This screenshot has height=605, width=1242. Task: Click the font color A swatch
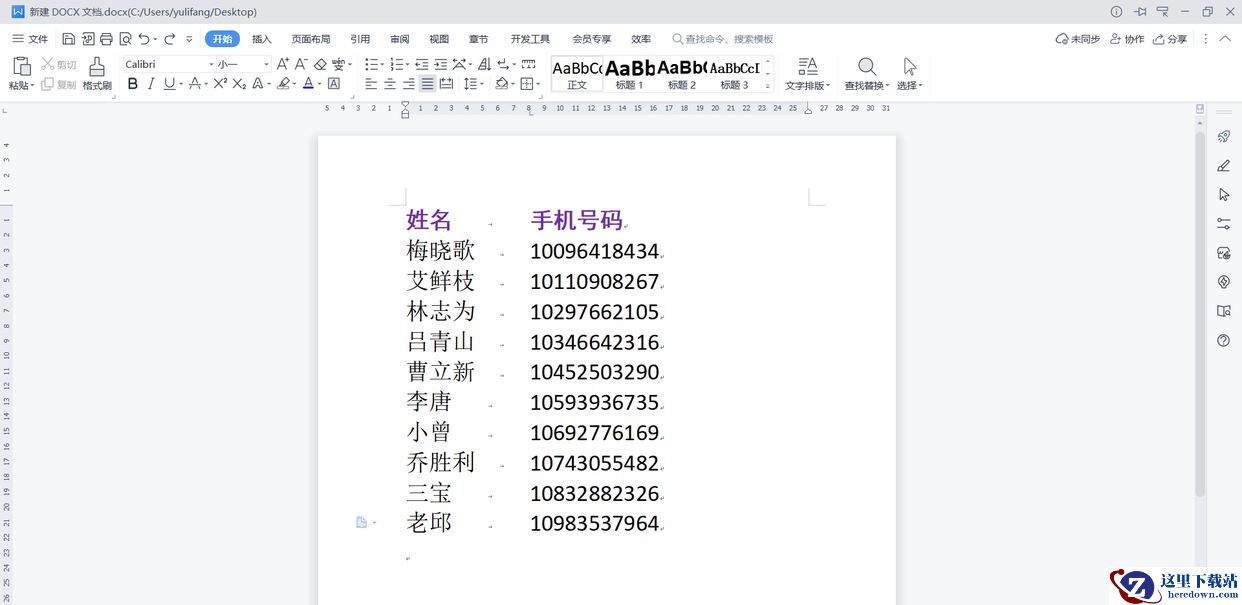point(308,84)
